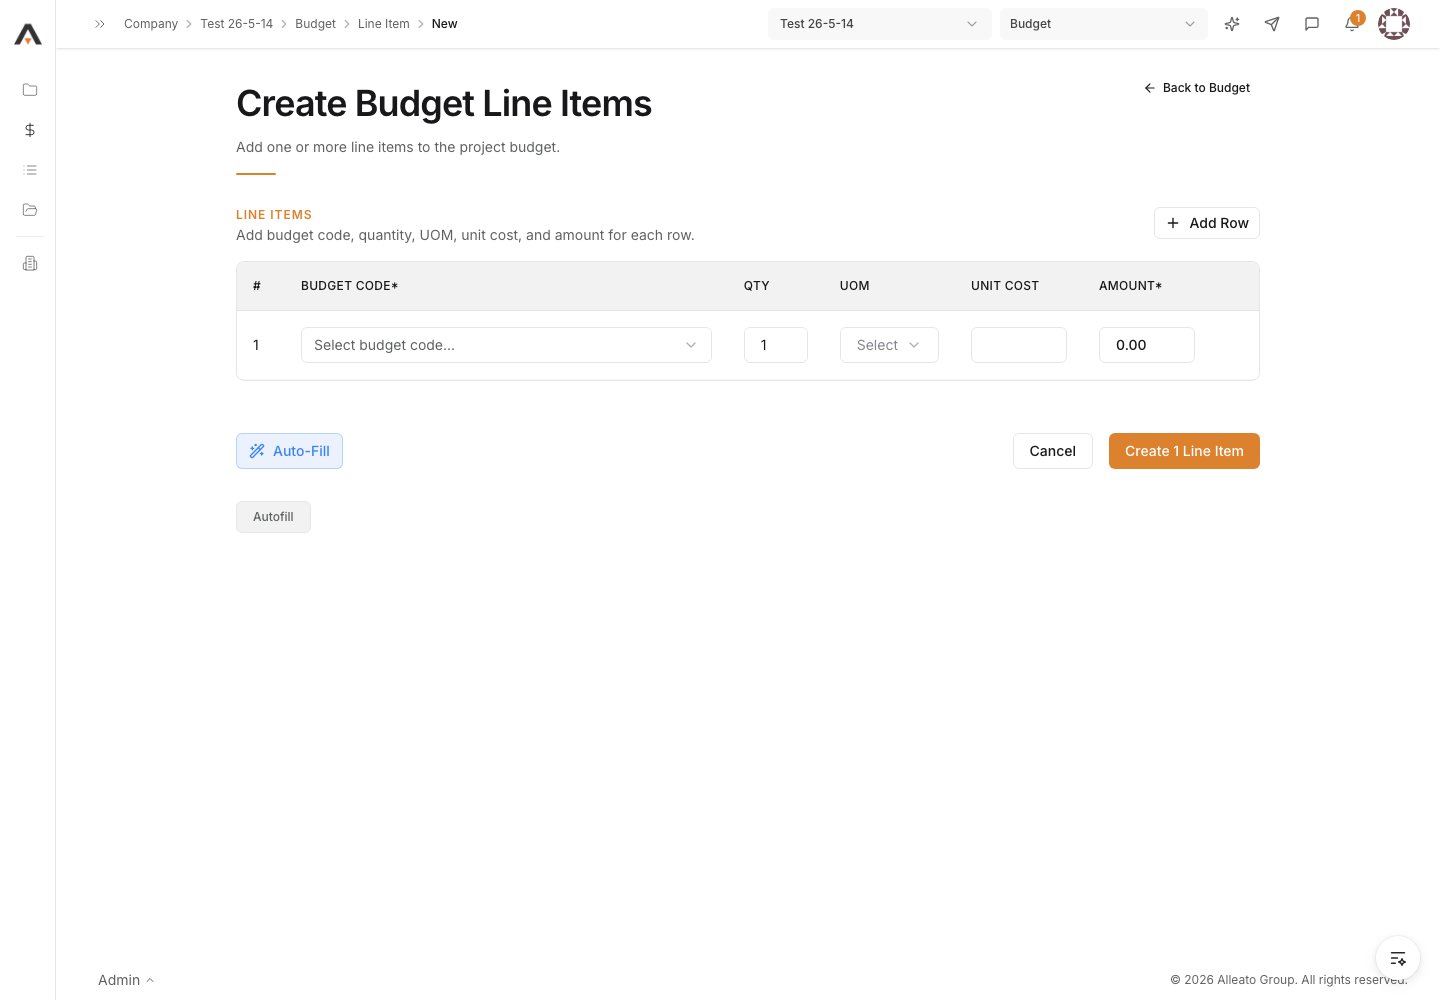Screen dimensions: 1440x1000
Task: Click the LINE ITEMS section label
Action: [x=274, y=215]
